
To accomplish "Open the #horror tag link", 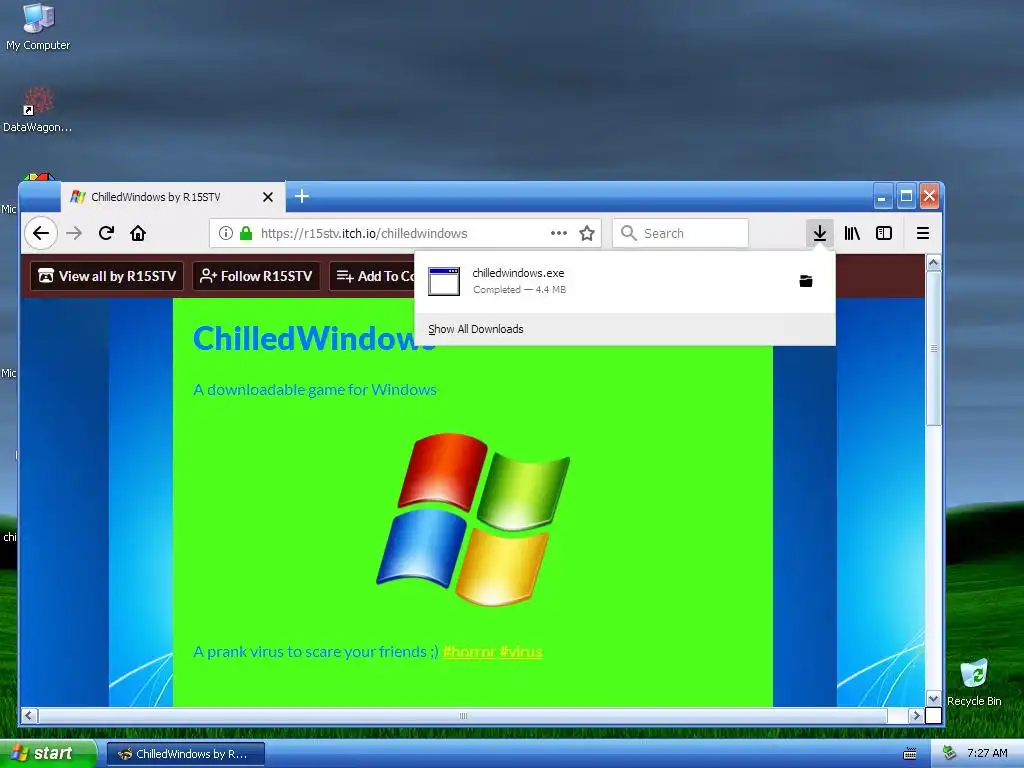I will [470, 652].
